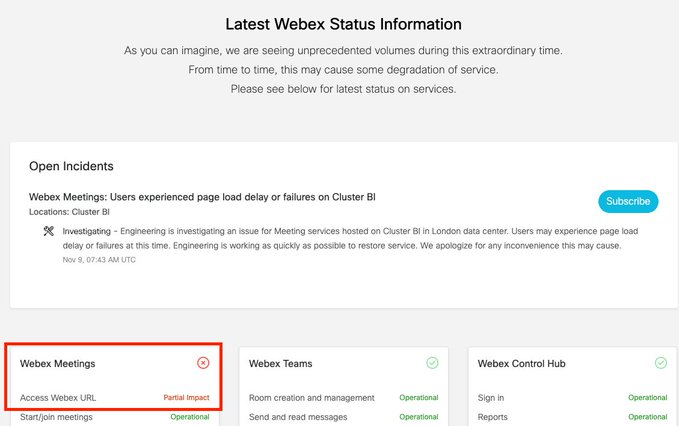Screen dimensions: 679x426
Task: Click the Operational status beside Start/join meetings
Action: 190,417
